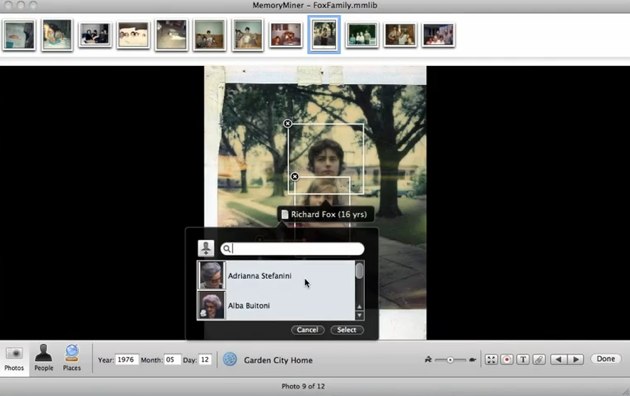Click the magnifier icon in search field

point(227,249)
